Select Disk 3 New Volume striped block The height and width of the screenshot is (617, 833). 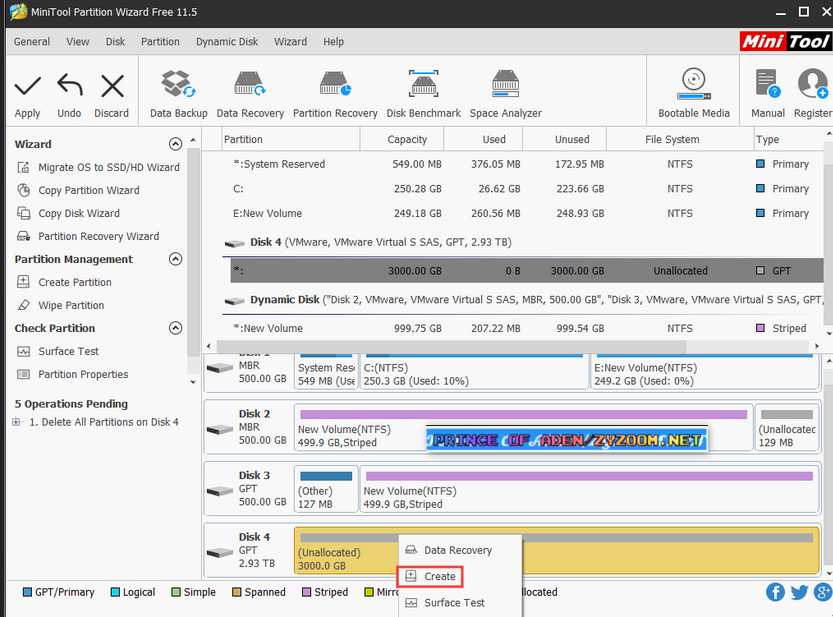589,489
